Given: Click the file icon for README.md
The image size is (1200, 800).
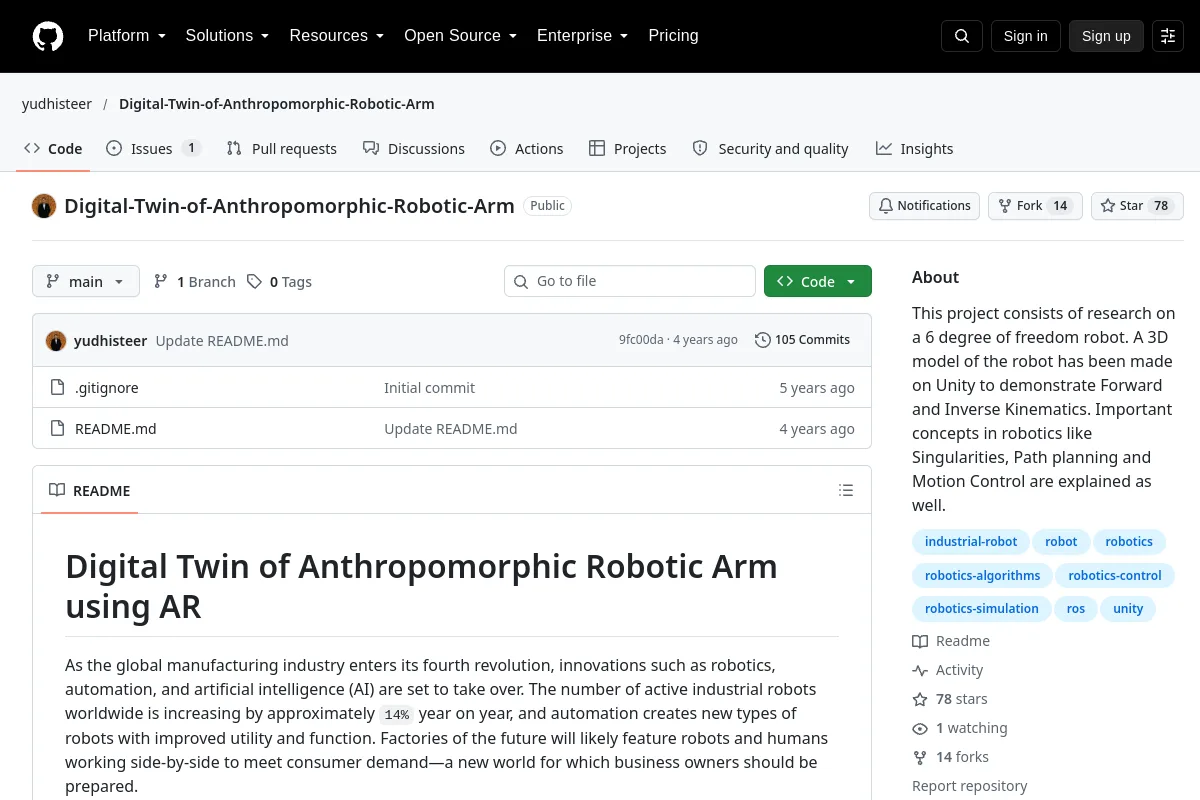Looking at the screenshot, I should [x=58, y=429].
